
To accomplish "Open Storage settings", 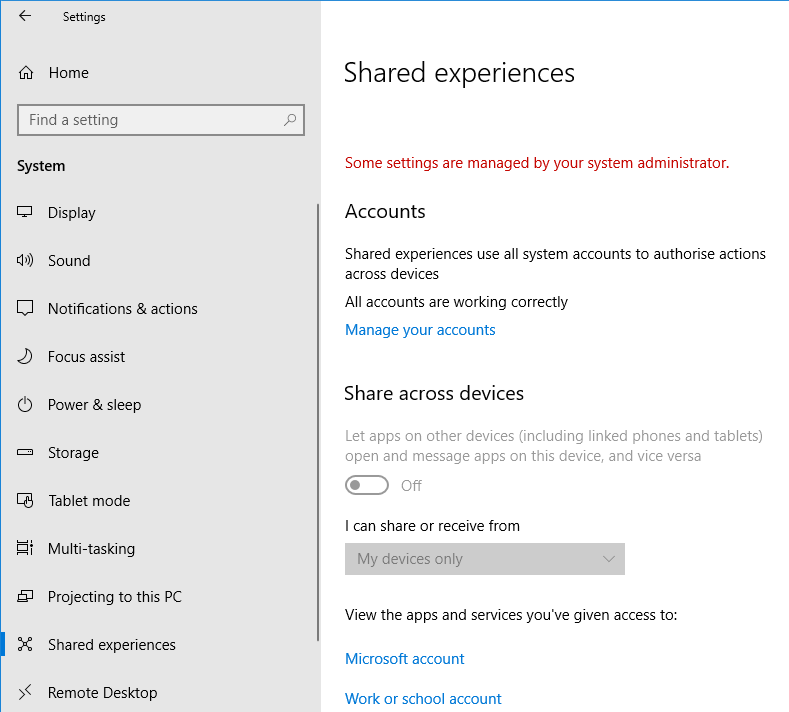I will [73, 453].
